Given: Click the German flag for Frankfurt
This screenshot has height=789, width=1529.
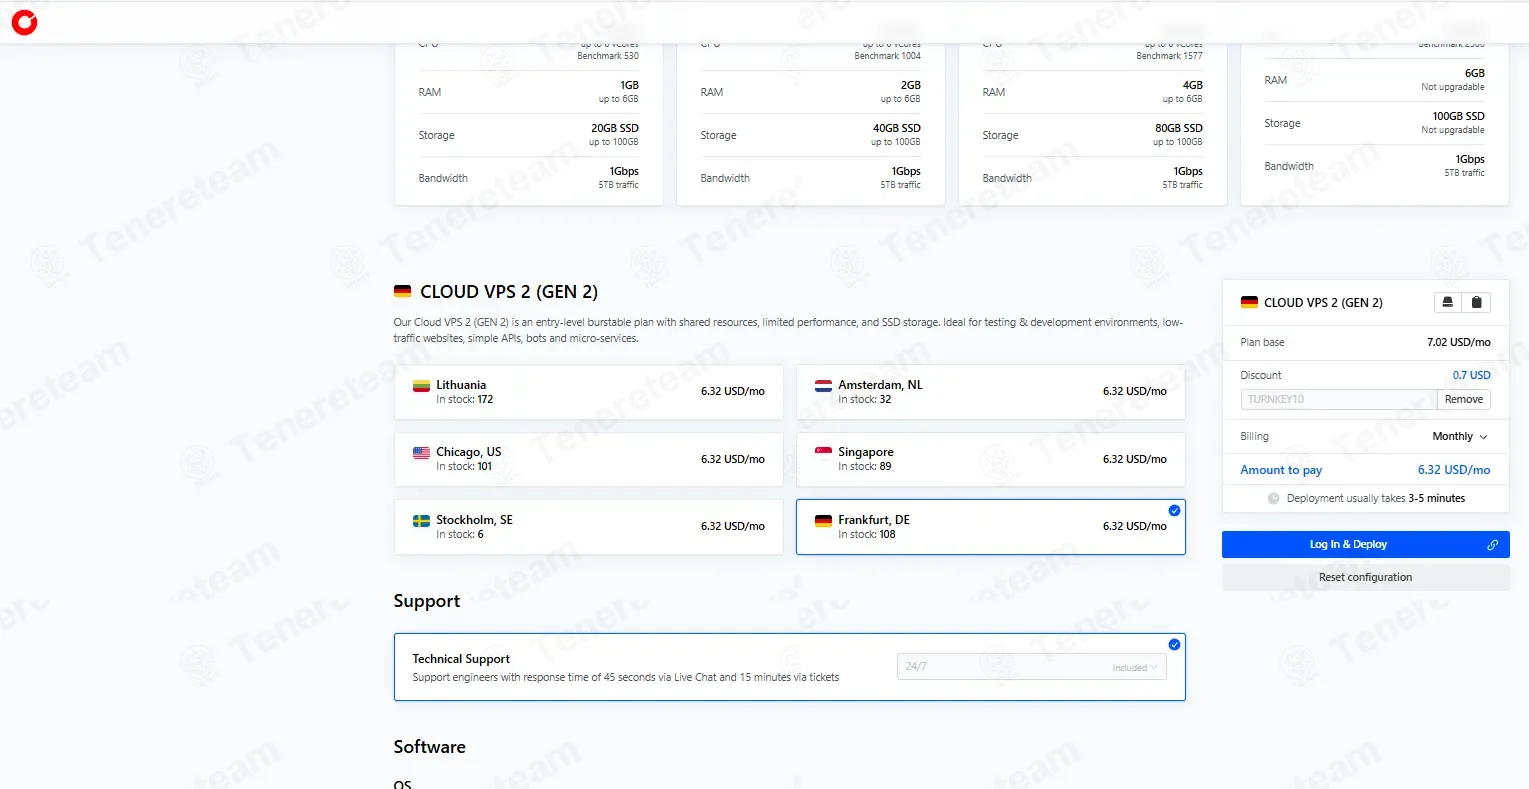Looking at the screenshot, I should coord(823,520).
